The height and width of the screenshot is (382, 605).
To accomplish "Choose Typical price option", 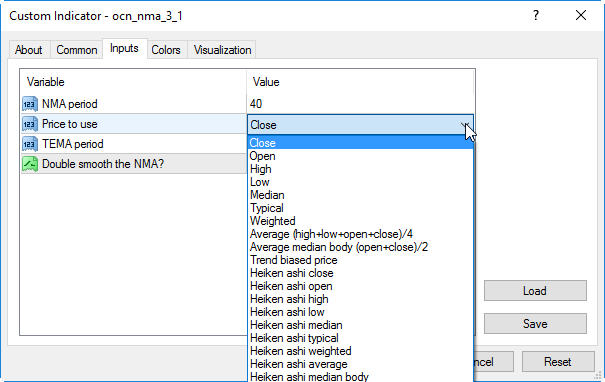I will (360, 208).
